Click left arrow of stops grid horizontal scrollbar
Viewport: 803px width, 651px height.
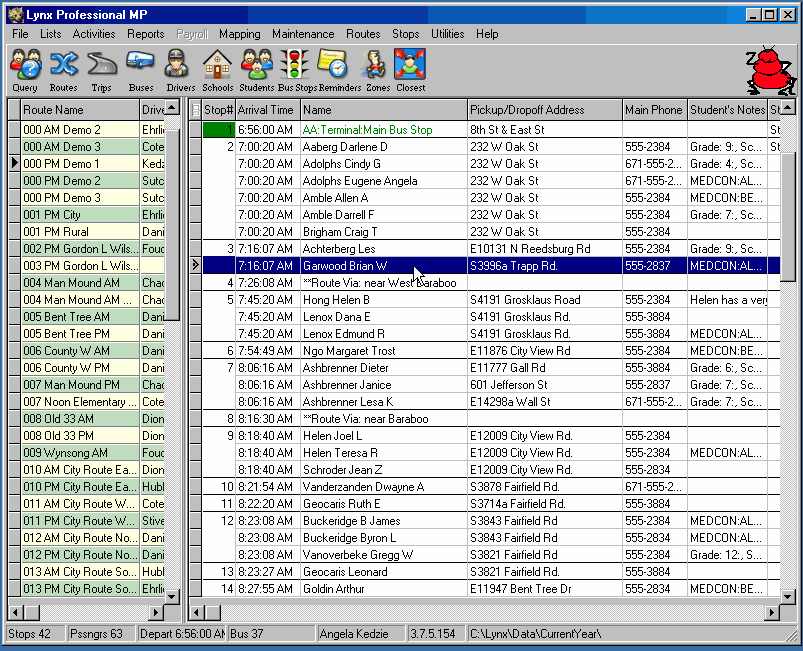coord(197,612)
